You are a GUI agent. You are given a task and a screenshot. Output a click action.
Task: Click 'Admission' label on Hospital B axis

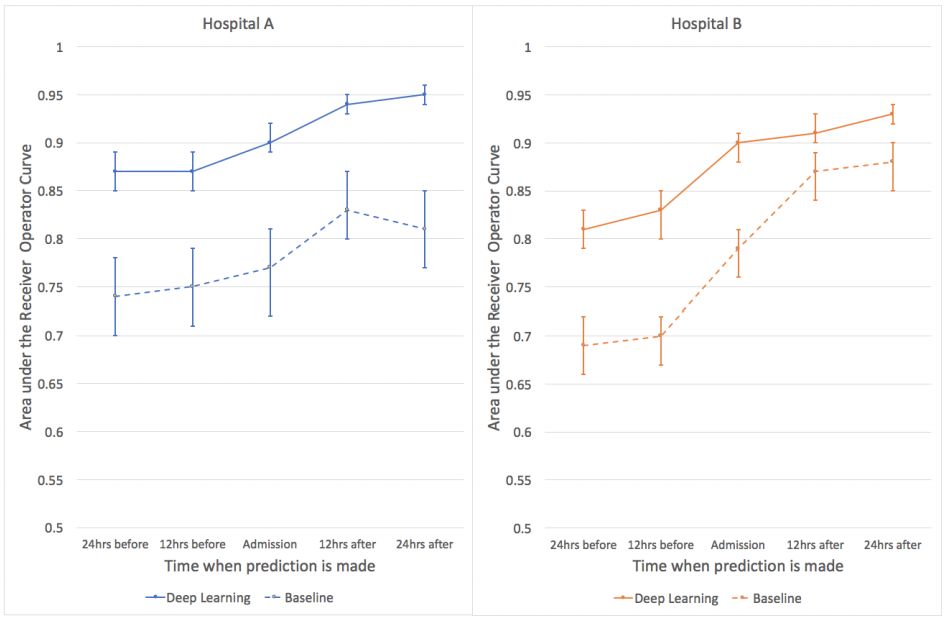[x=738, y=545]
